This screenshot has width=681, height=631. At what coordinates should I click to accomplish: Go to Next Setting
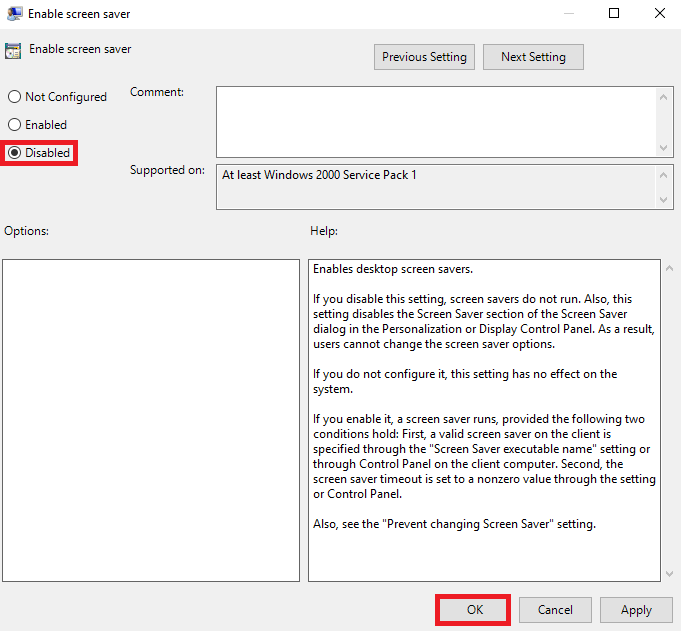tap(533, 57)
